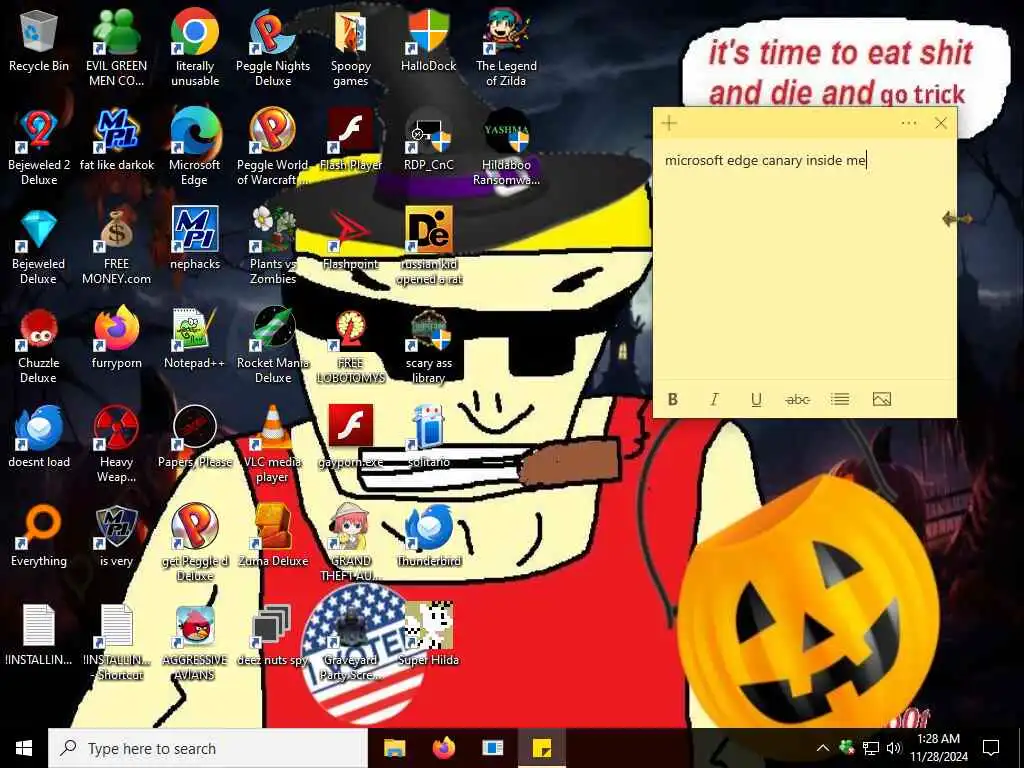
Task: Open the russian kid opened a rat icon
Action: click(x=428, y=246)
